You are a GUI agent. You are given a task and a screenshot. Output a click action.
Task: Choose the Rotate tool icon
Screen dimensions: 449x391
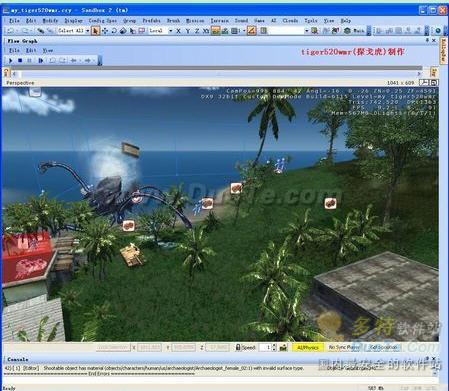114,31
